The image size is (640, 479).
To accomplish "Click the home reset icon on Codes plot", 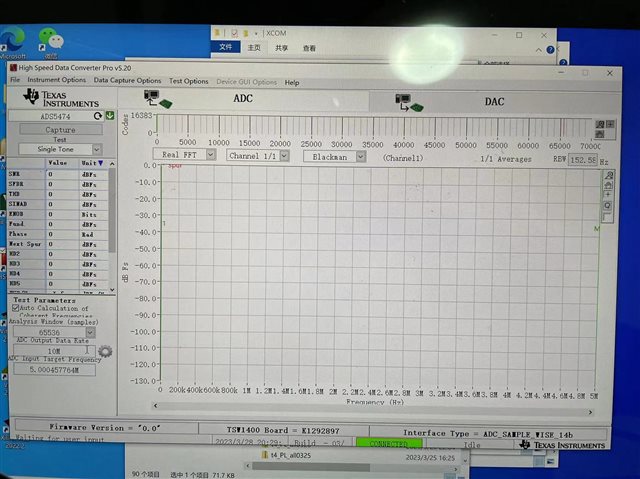I will coord(600,134).
